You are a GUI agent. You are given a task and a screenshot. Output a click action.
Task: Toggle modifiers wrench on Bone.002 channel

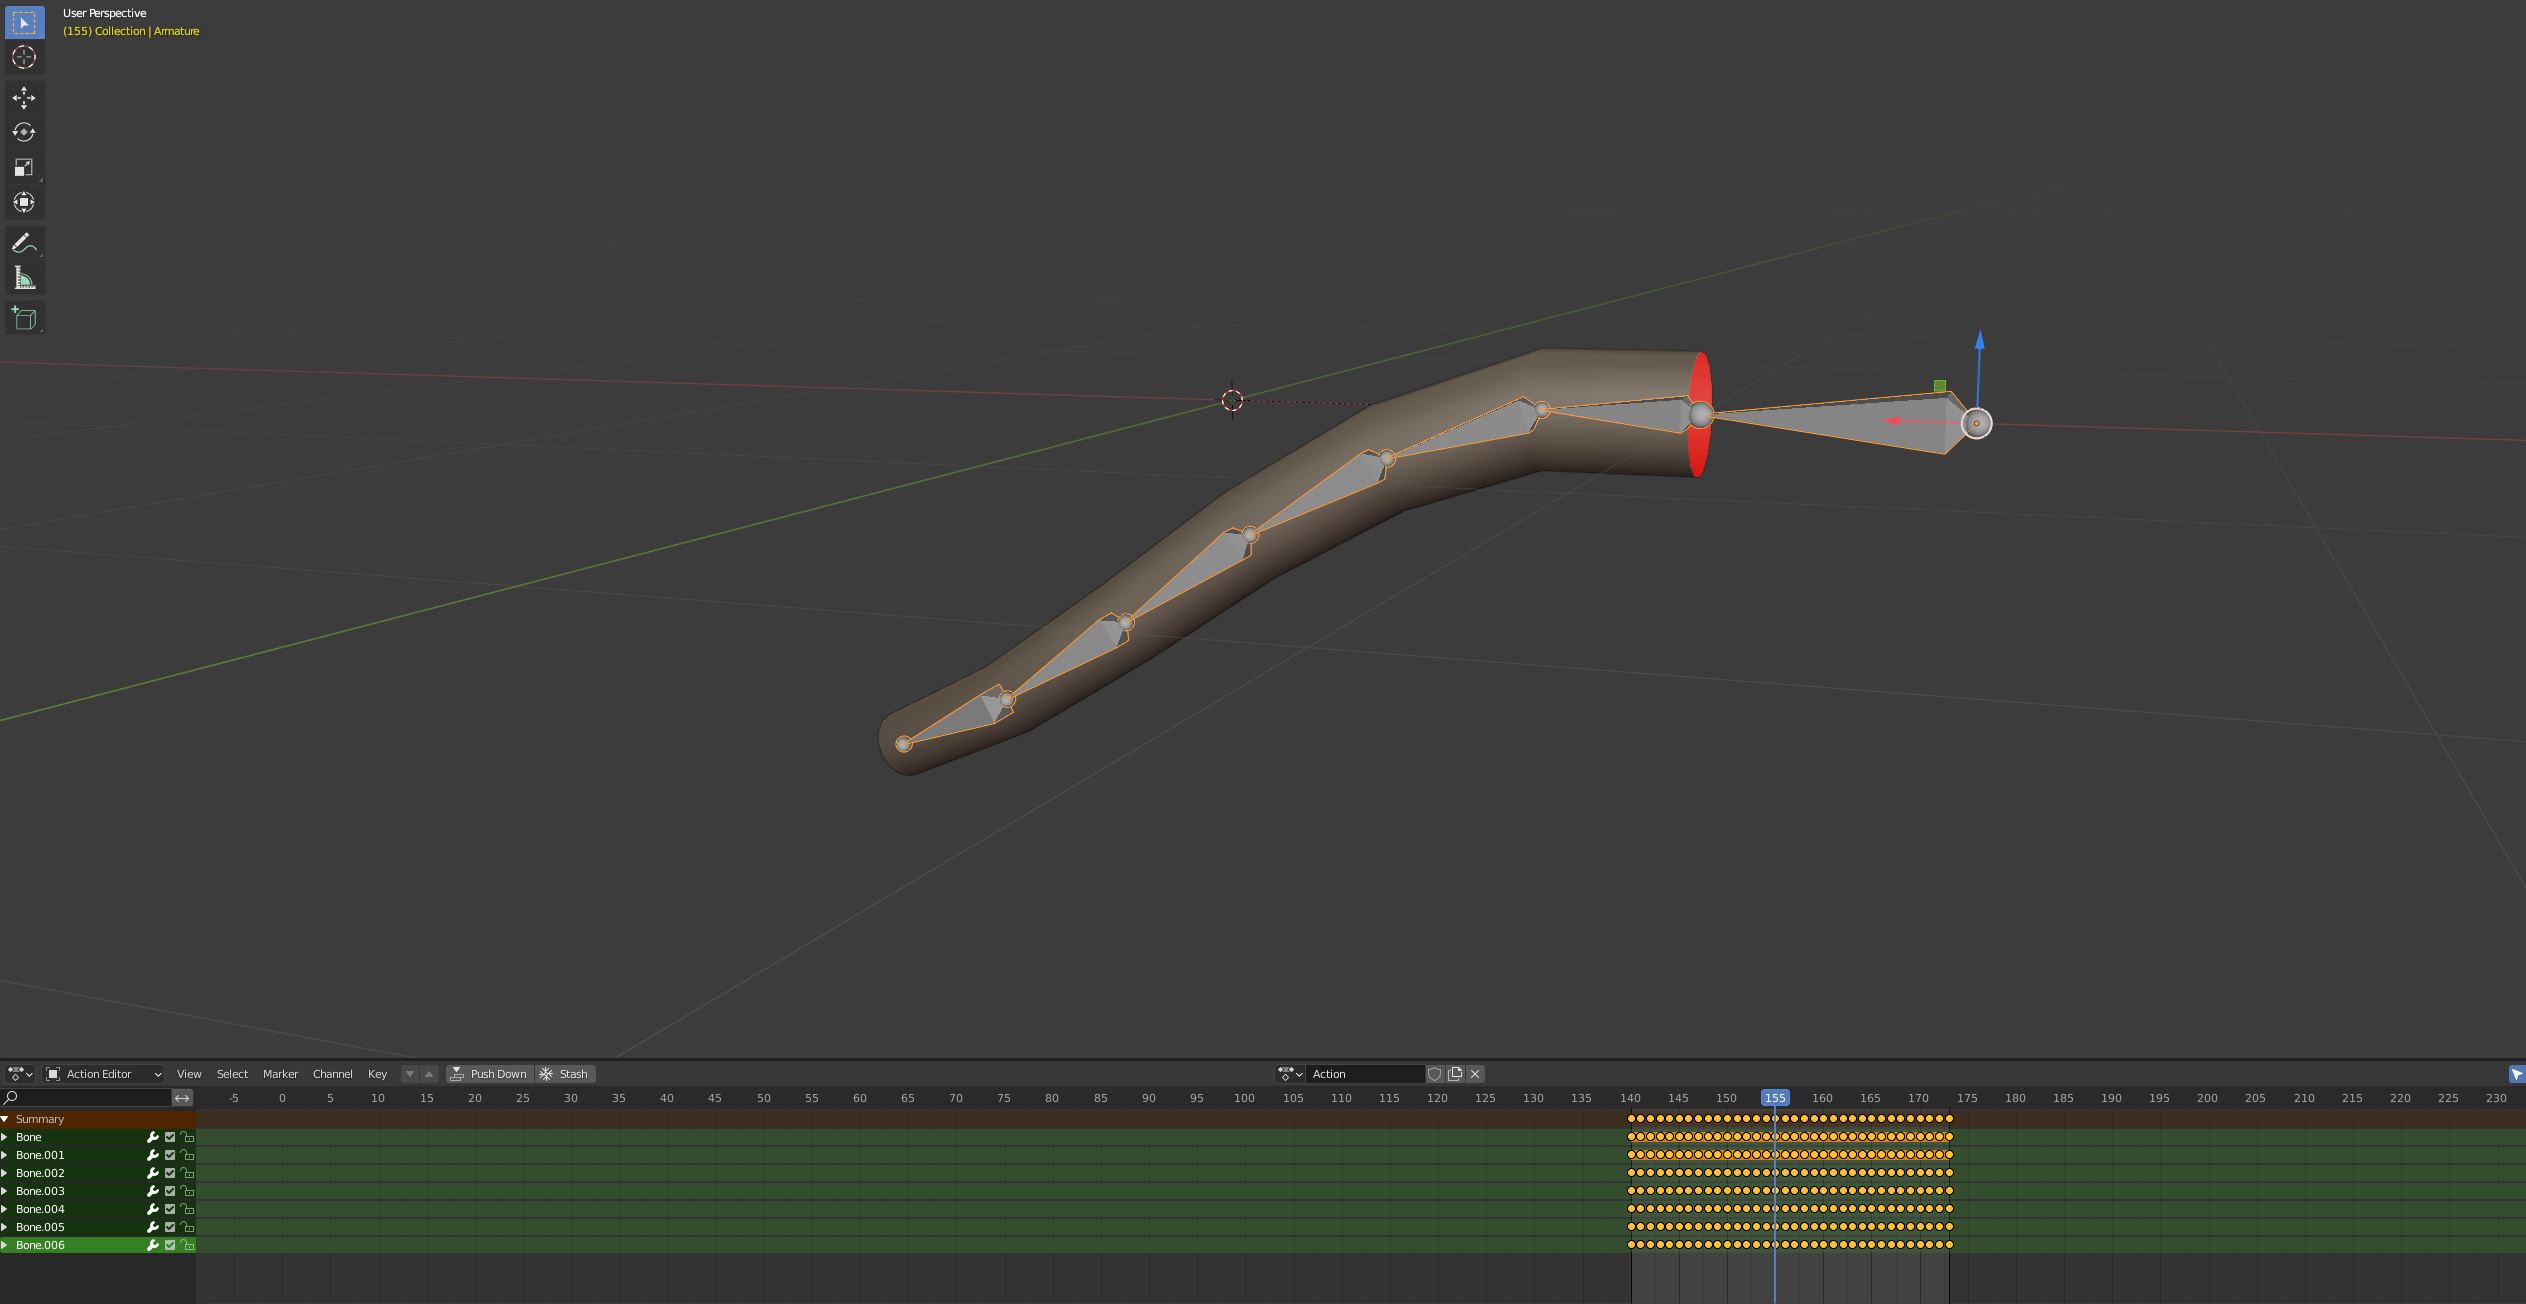[x=153, y=1173]
